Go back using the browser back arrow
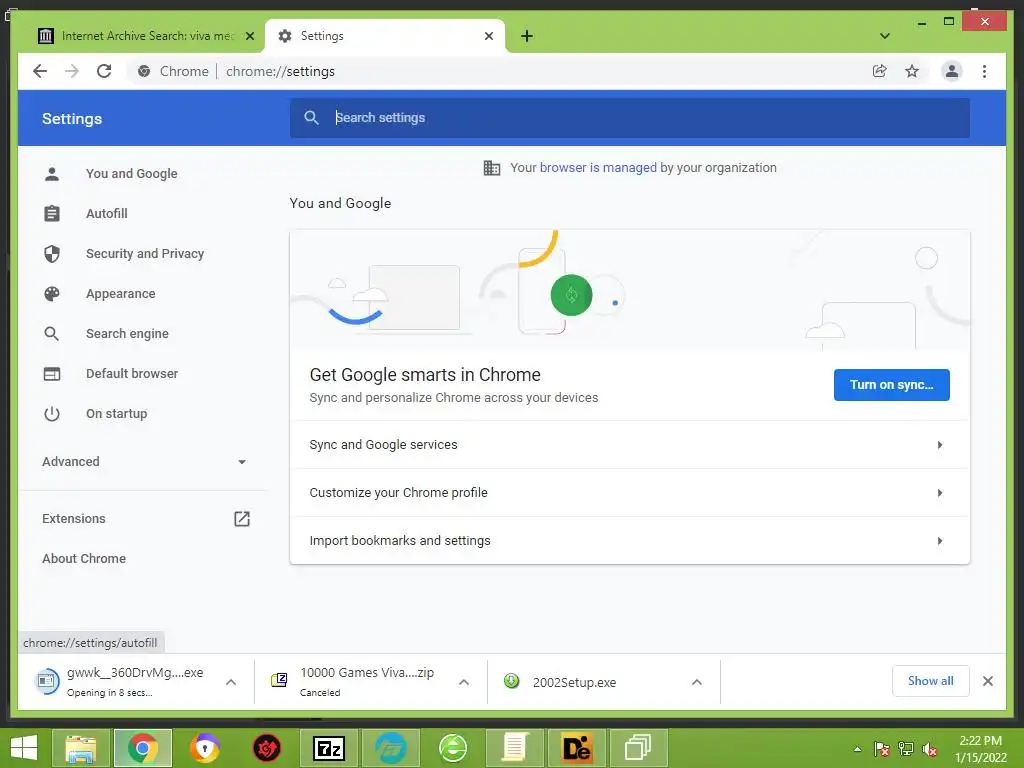 pos(40,71)
